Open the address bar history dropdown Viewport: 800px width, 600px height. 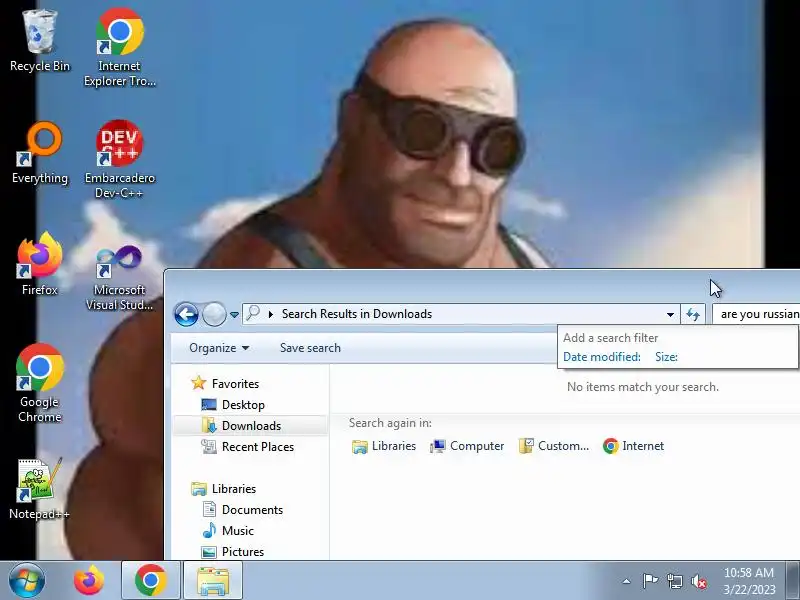[670, 314]
